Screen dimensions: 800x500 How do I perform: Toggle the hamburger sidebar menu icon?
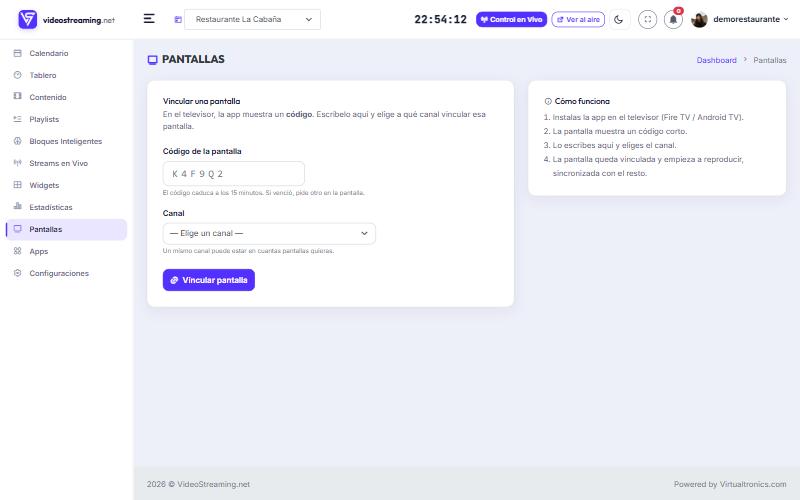pyautogui.click(x=149, y=19)
